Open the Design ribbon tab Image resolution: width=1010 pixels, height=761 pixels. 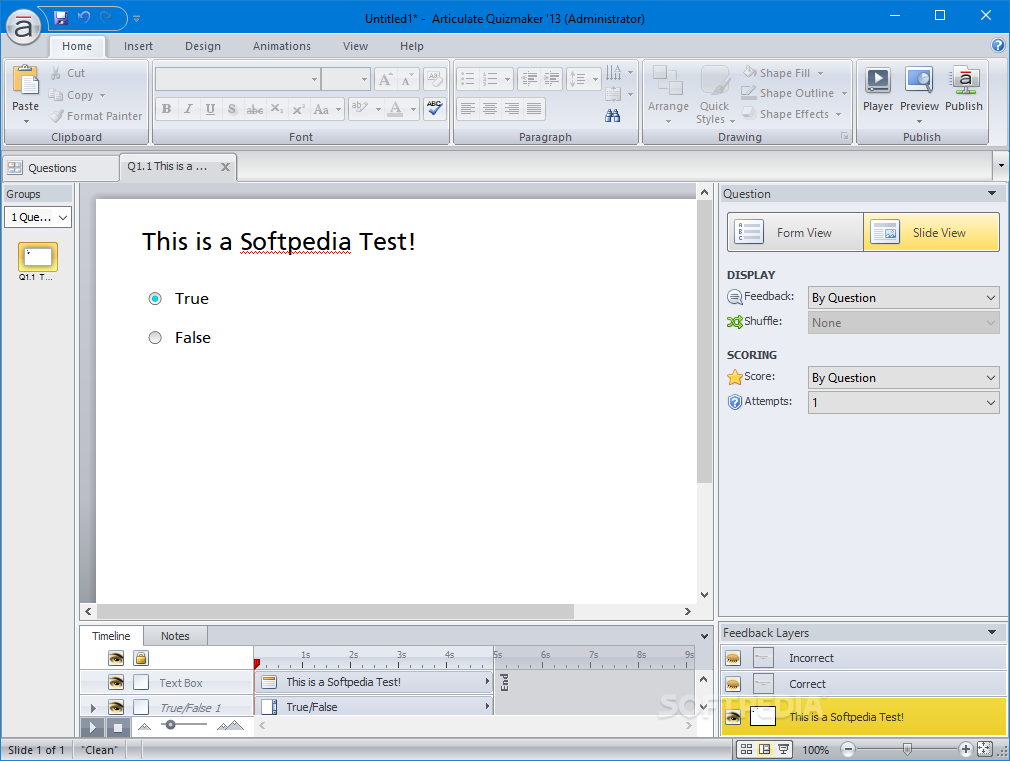click(203, 46)
